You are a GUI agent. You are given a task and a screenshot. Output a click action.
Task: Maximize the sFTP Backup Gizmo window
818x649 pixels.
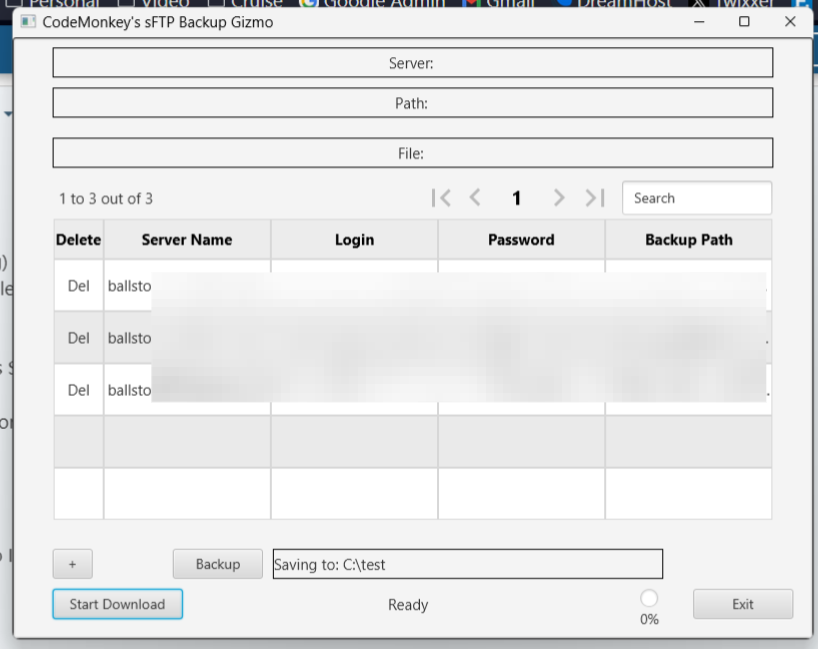tap(744, 22)
